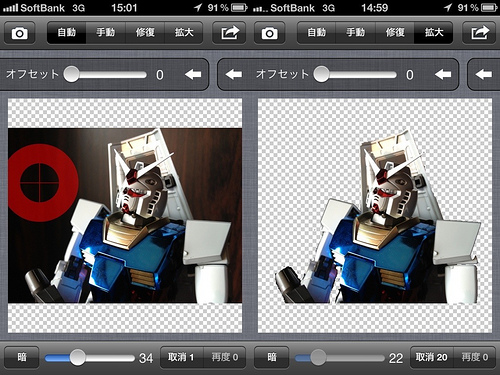The width and height of the screenshot is (500, 375).
Task: Click arrow in the cut-off panel at far right
Action: (x=484, y=74)
